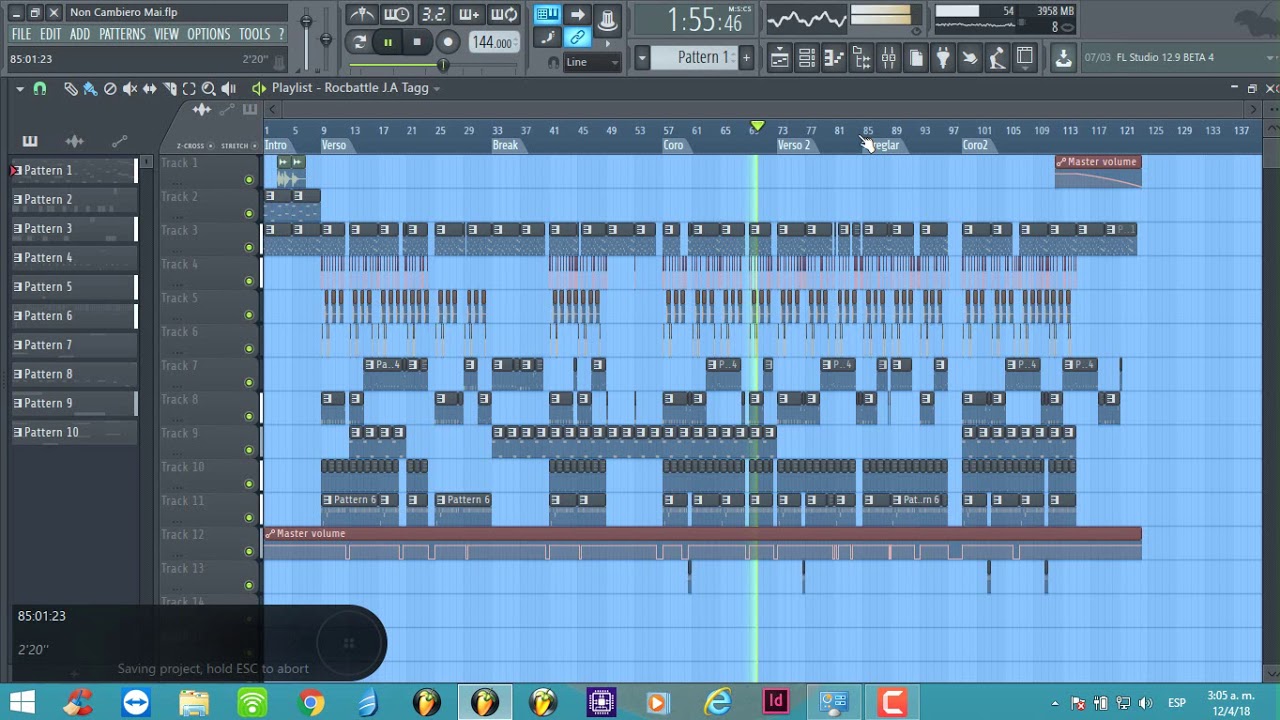
Task: Expand the Playlist title arrangement dropdown
Action: [436, 88]
